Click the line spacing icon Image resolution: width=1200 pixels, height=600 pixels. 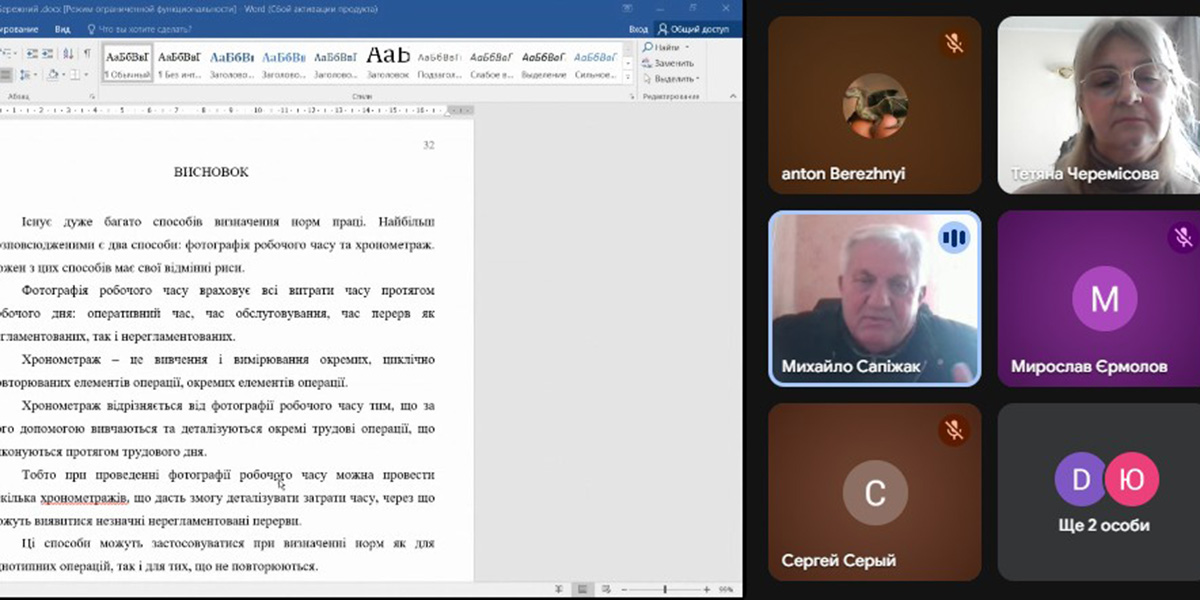(x=24, y=75)
